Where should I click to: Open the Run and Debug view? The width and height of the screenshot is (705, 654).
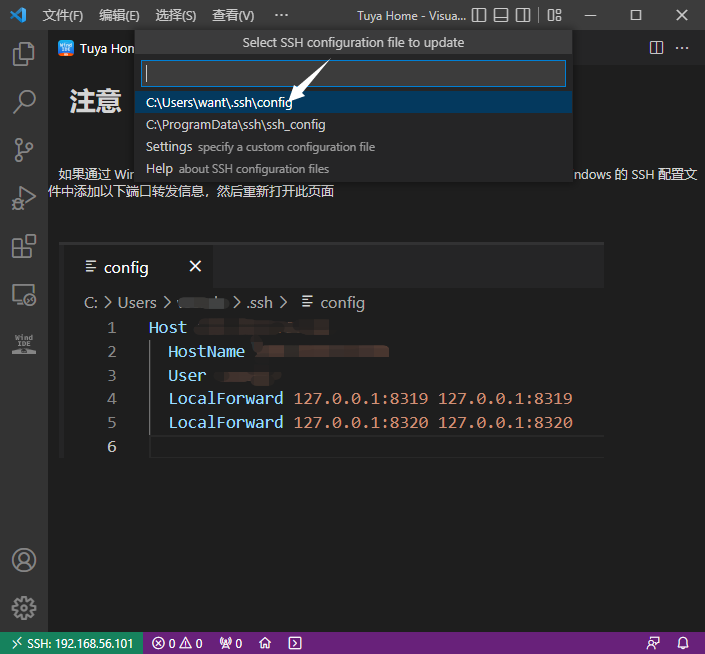coord(23,198)
